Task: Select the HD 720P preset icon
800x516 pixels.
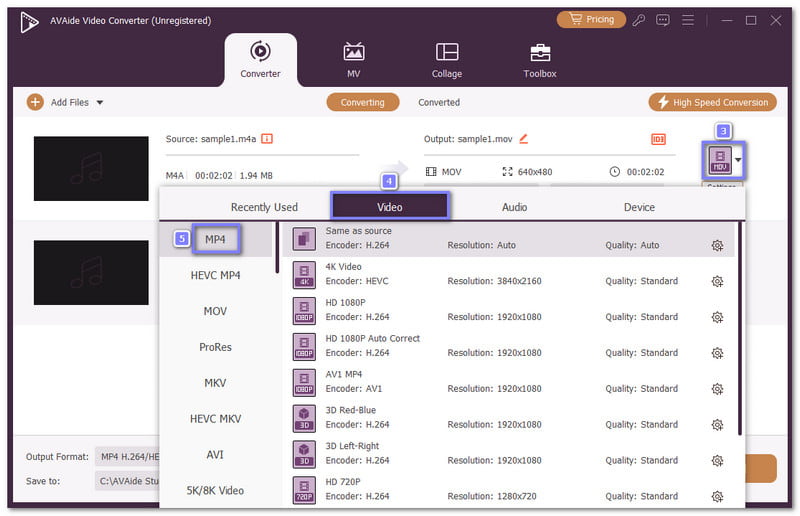Action: click(304, 490)
